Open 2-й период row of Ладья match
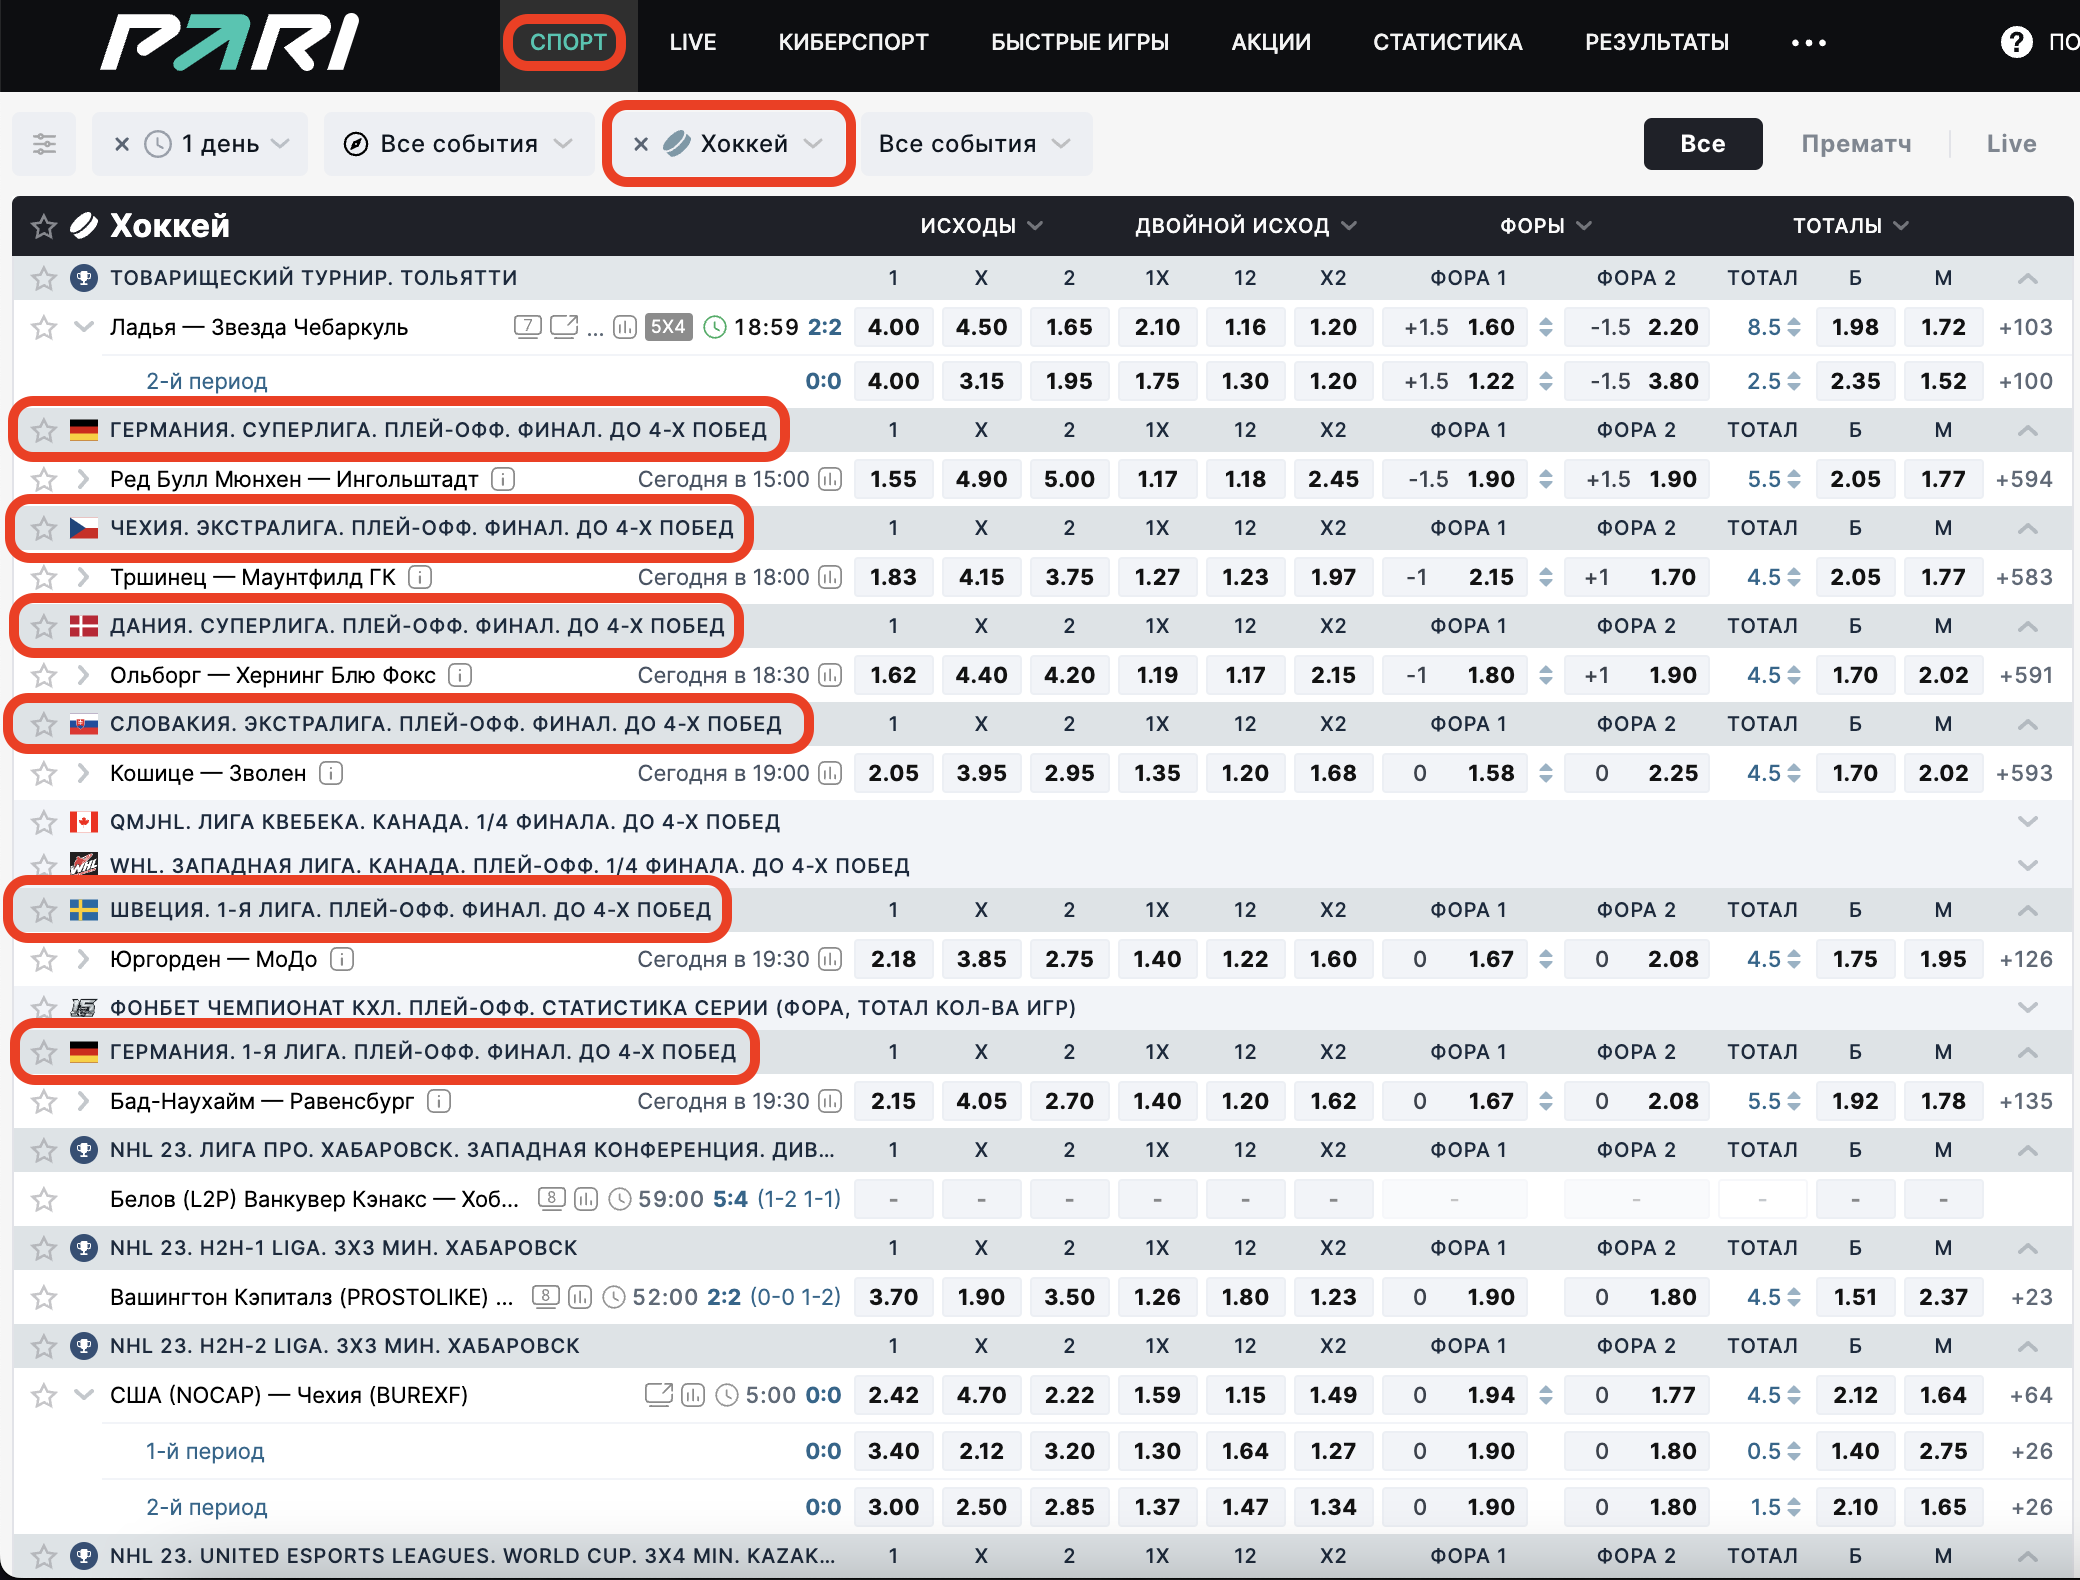 tap(207, 381)
